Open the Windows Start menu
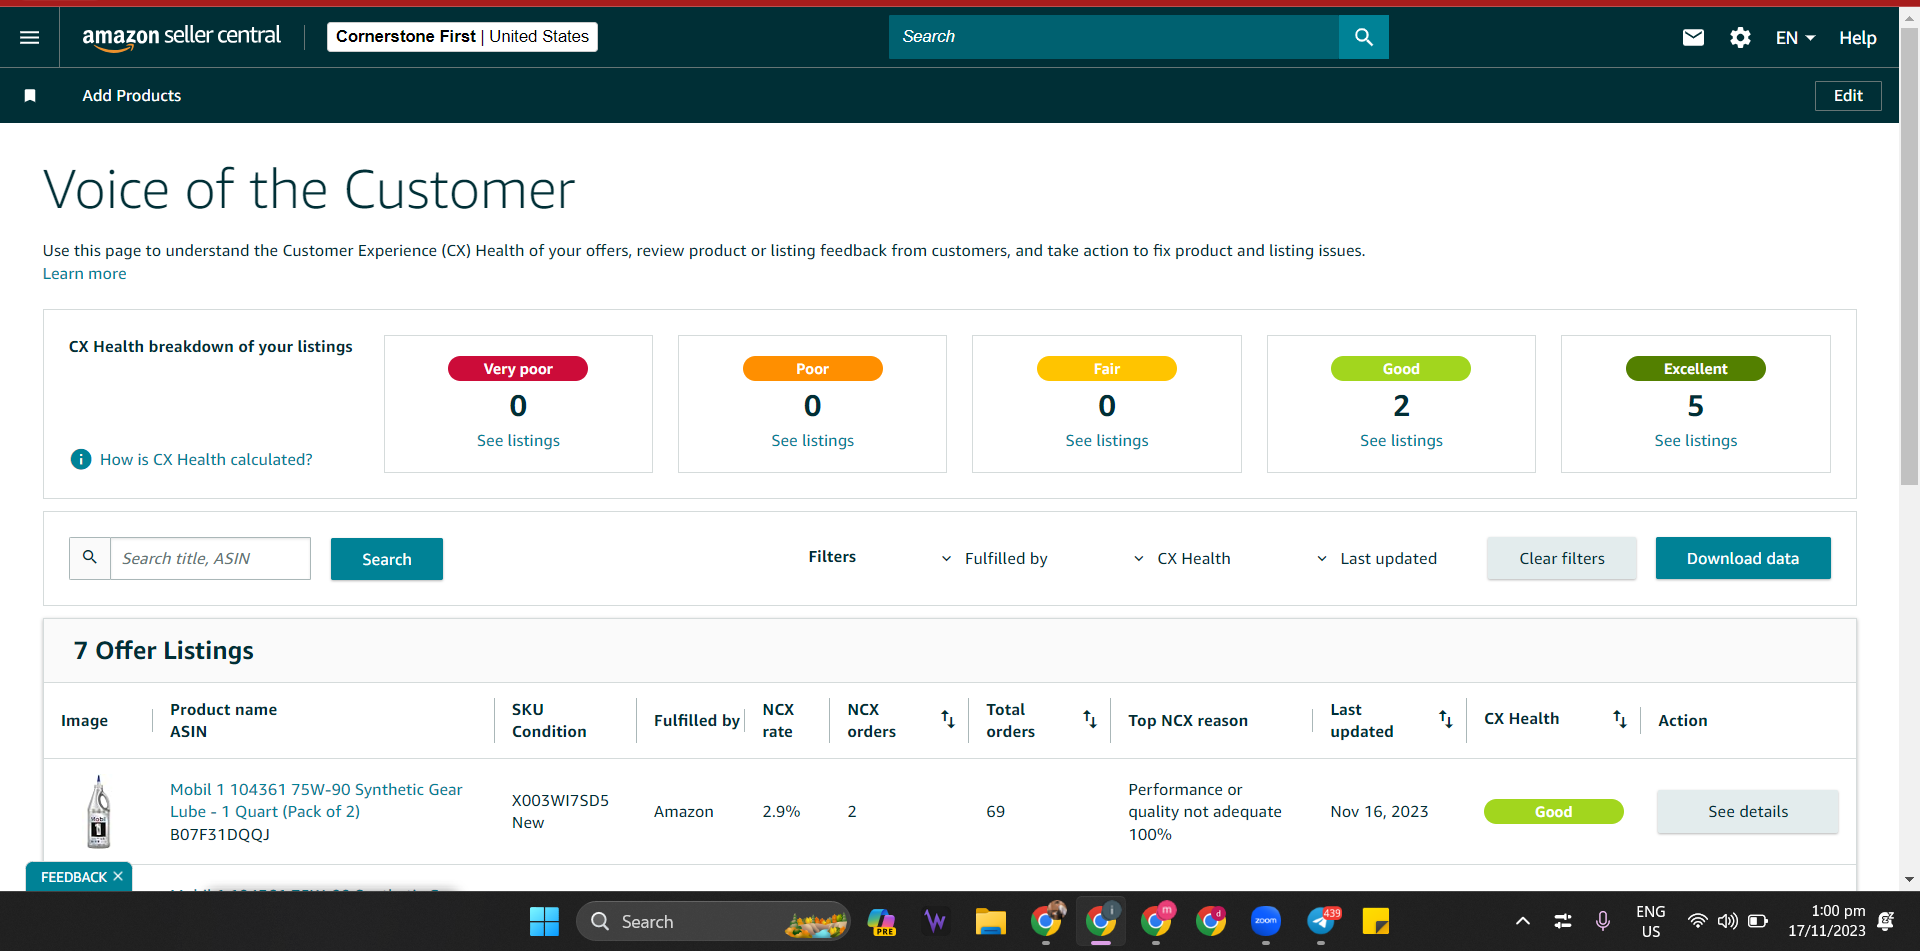The width and height of the screenshot is (1920, 951). [544, 921]
